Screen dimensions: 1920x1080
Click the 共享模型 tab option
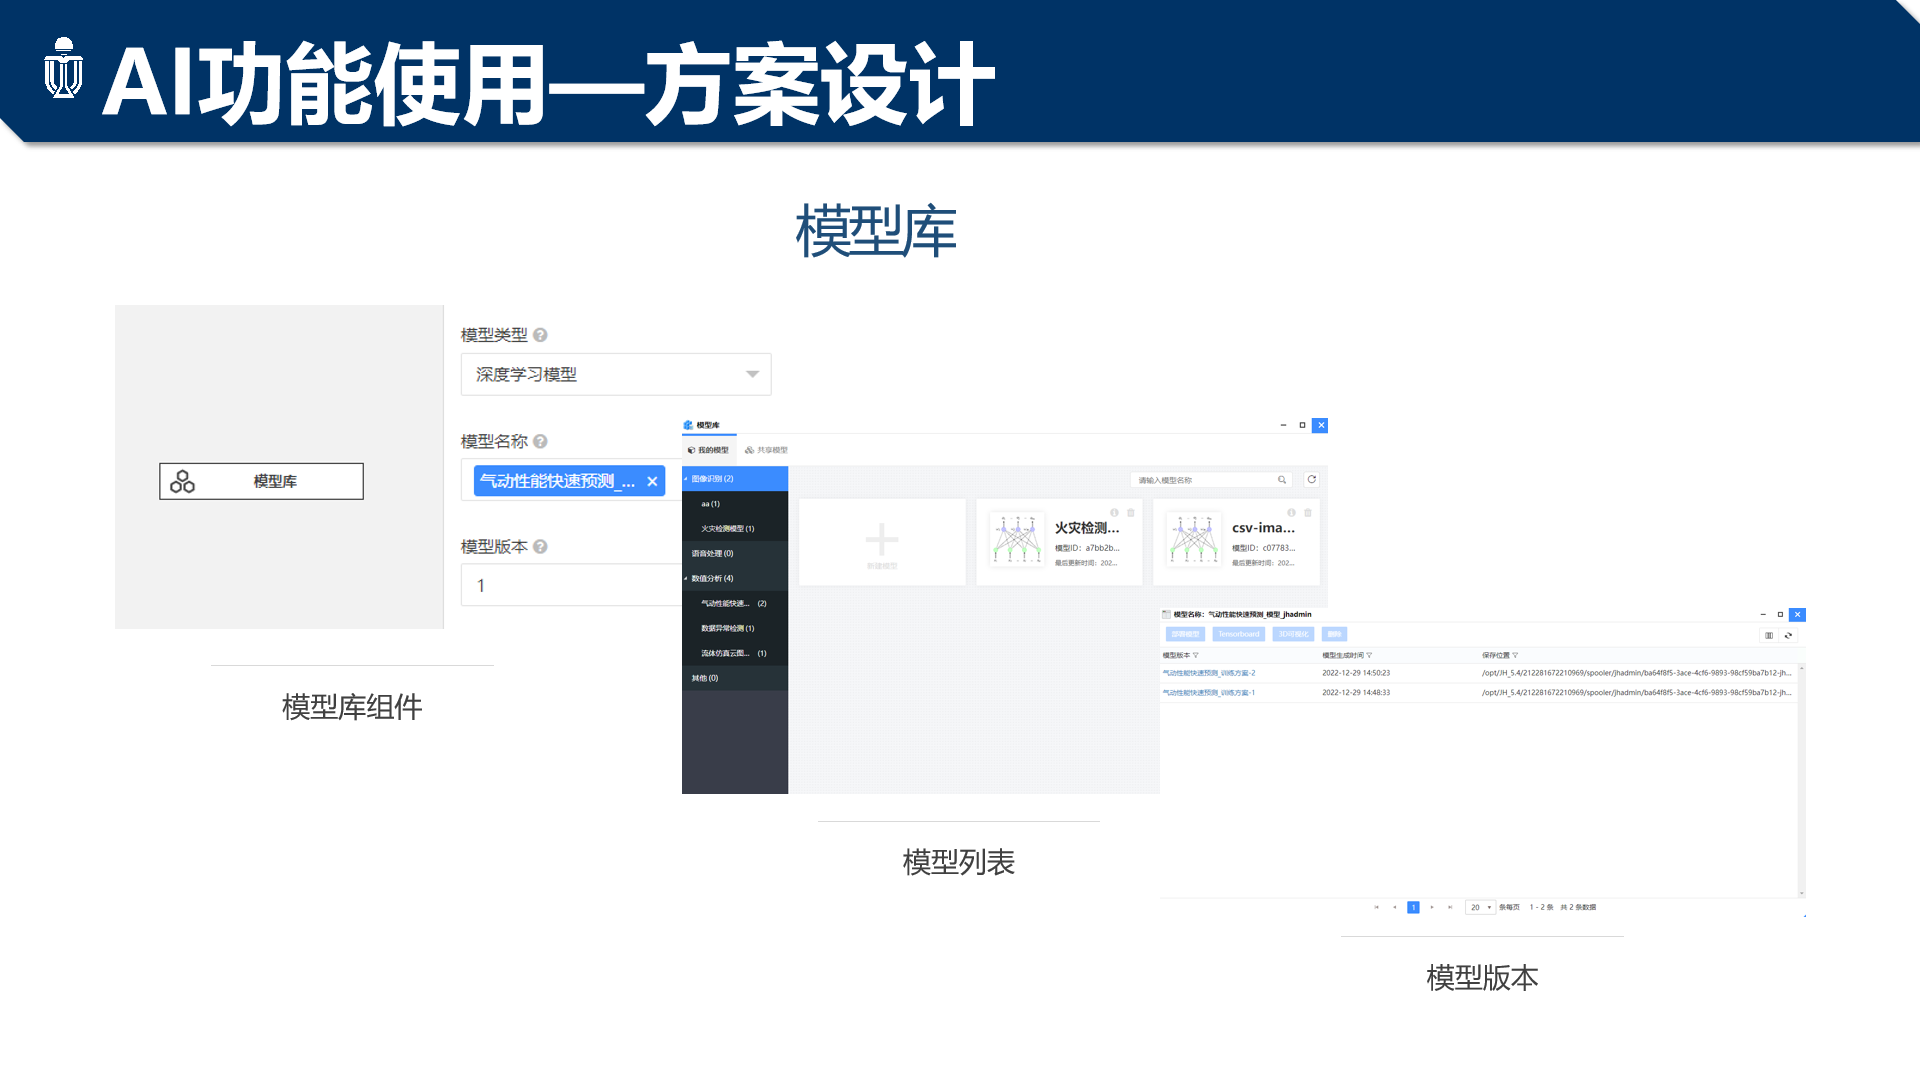(767, 450)
